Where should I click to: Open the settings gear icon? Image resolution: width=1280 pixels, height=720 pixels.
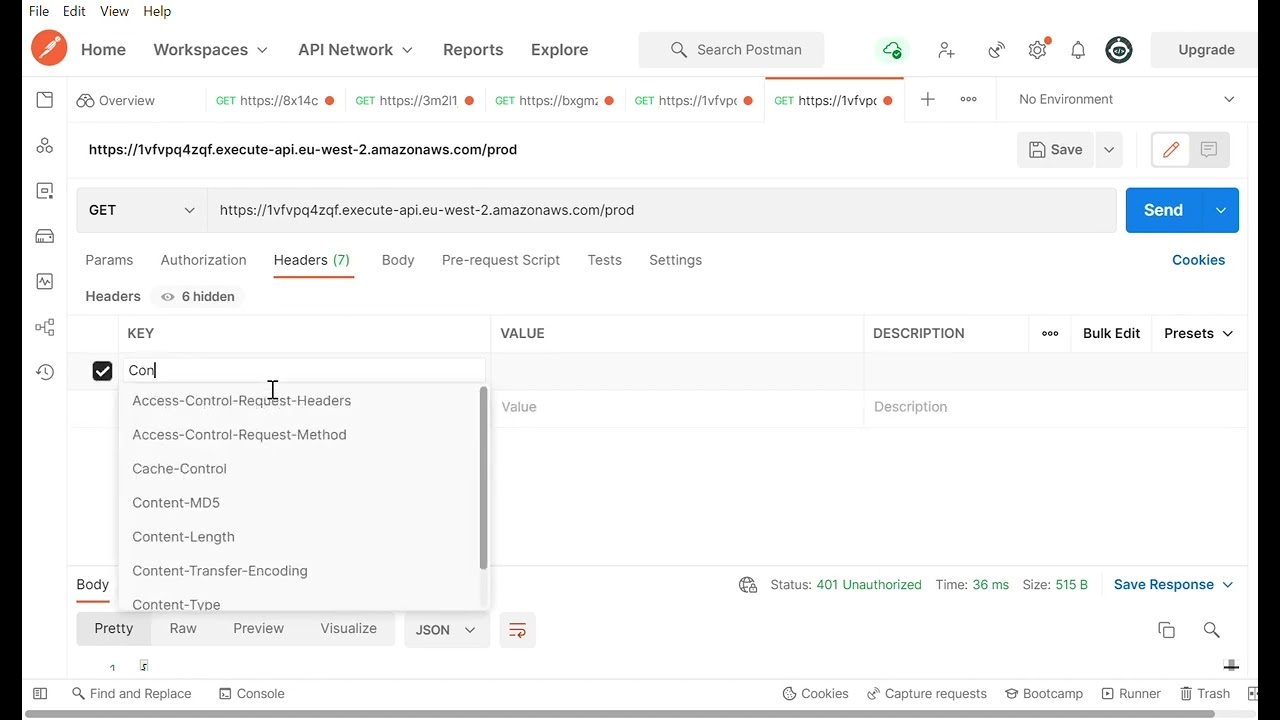1038,50
